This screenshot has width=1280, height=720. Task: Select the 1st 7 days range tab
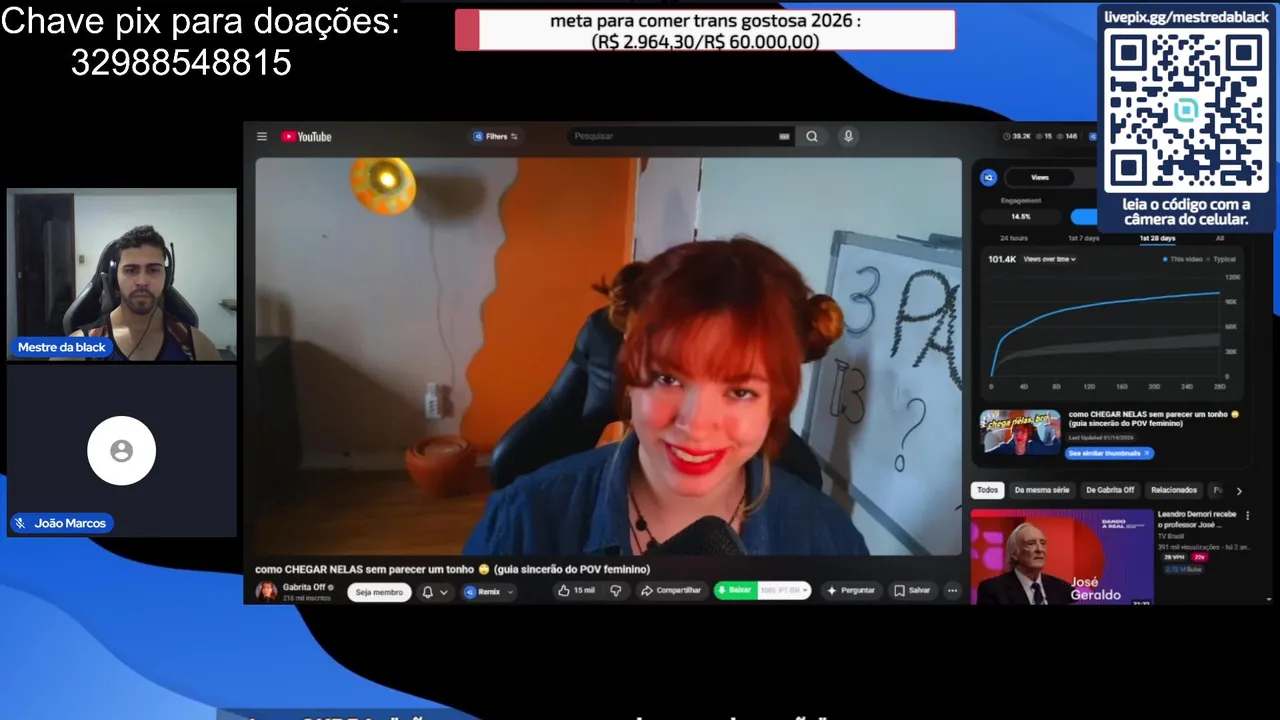(1083, 238)
